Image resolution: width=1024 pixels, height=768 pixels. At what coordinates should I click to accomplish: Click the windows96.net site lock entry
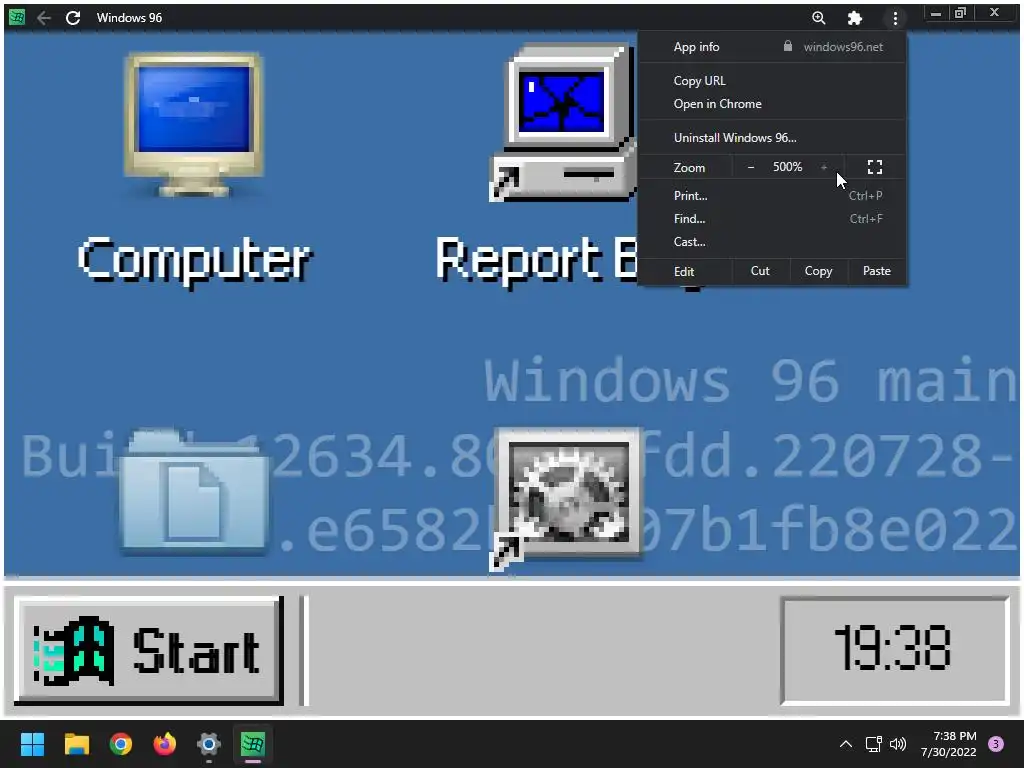(x=833, y=47)
